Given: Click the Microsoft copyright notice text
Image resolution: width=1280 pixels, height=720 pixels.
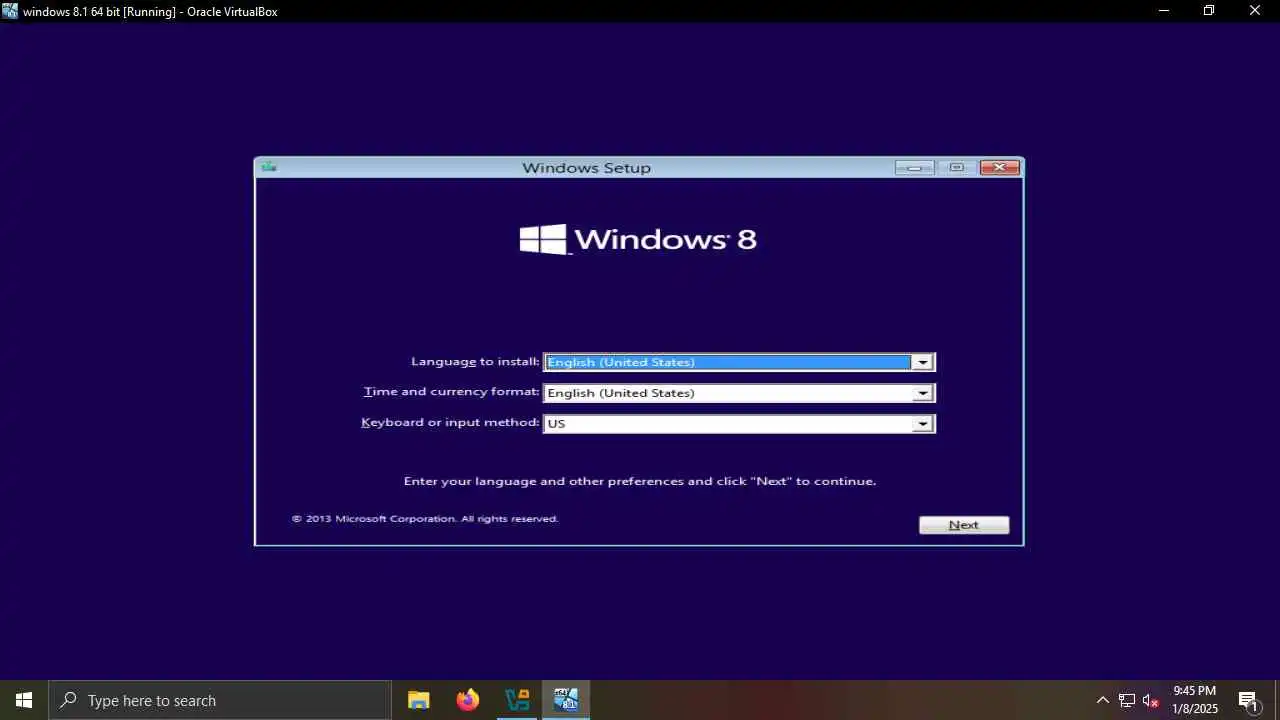Looking at the screenshot, I should [x=425, y=519].
